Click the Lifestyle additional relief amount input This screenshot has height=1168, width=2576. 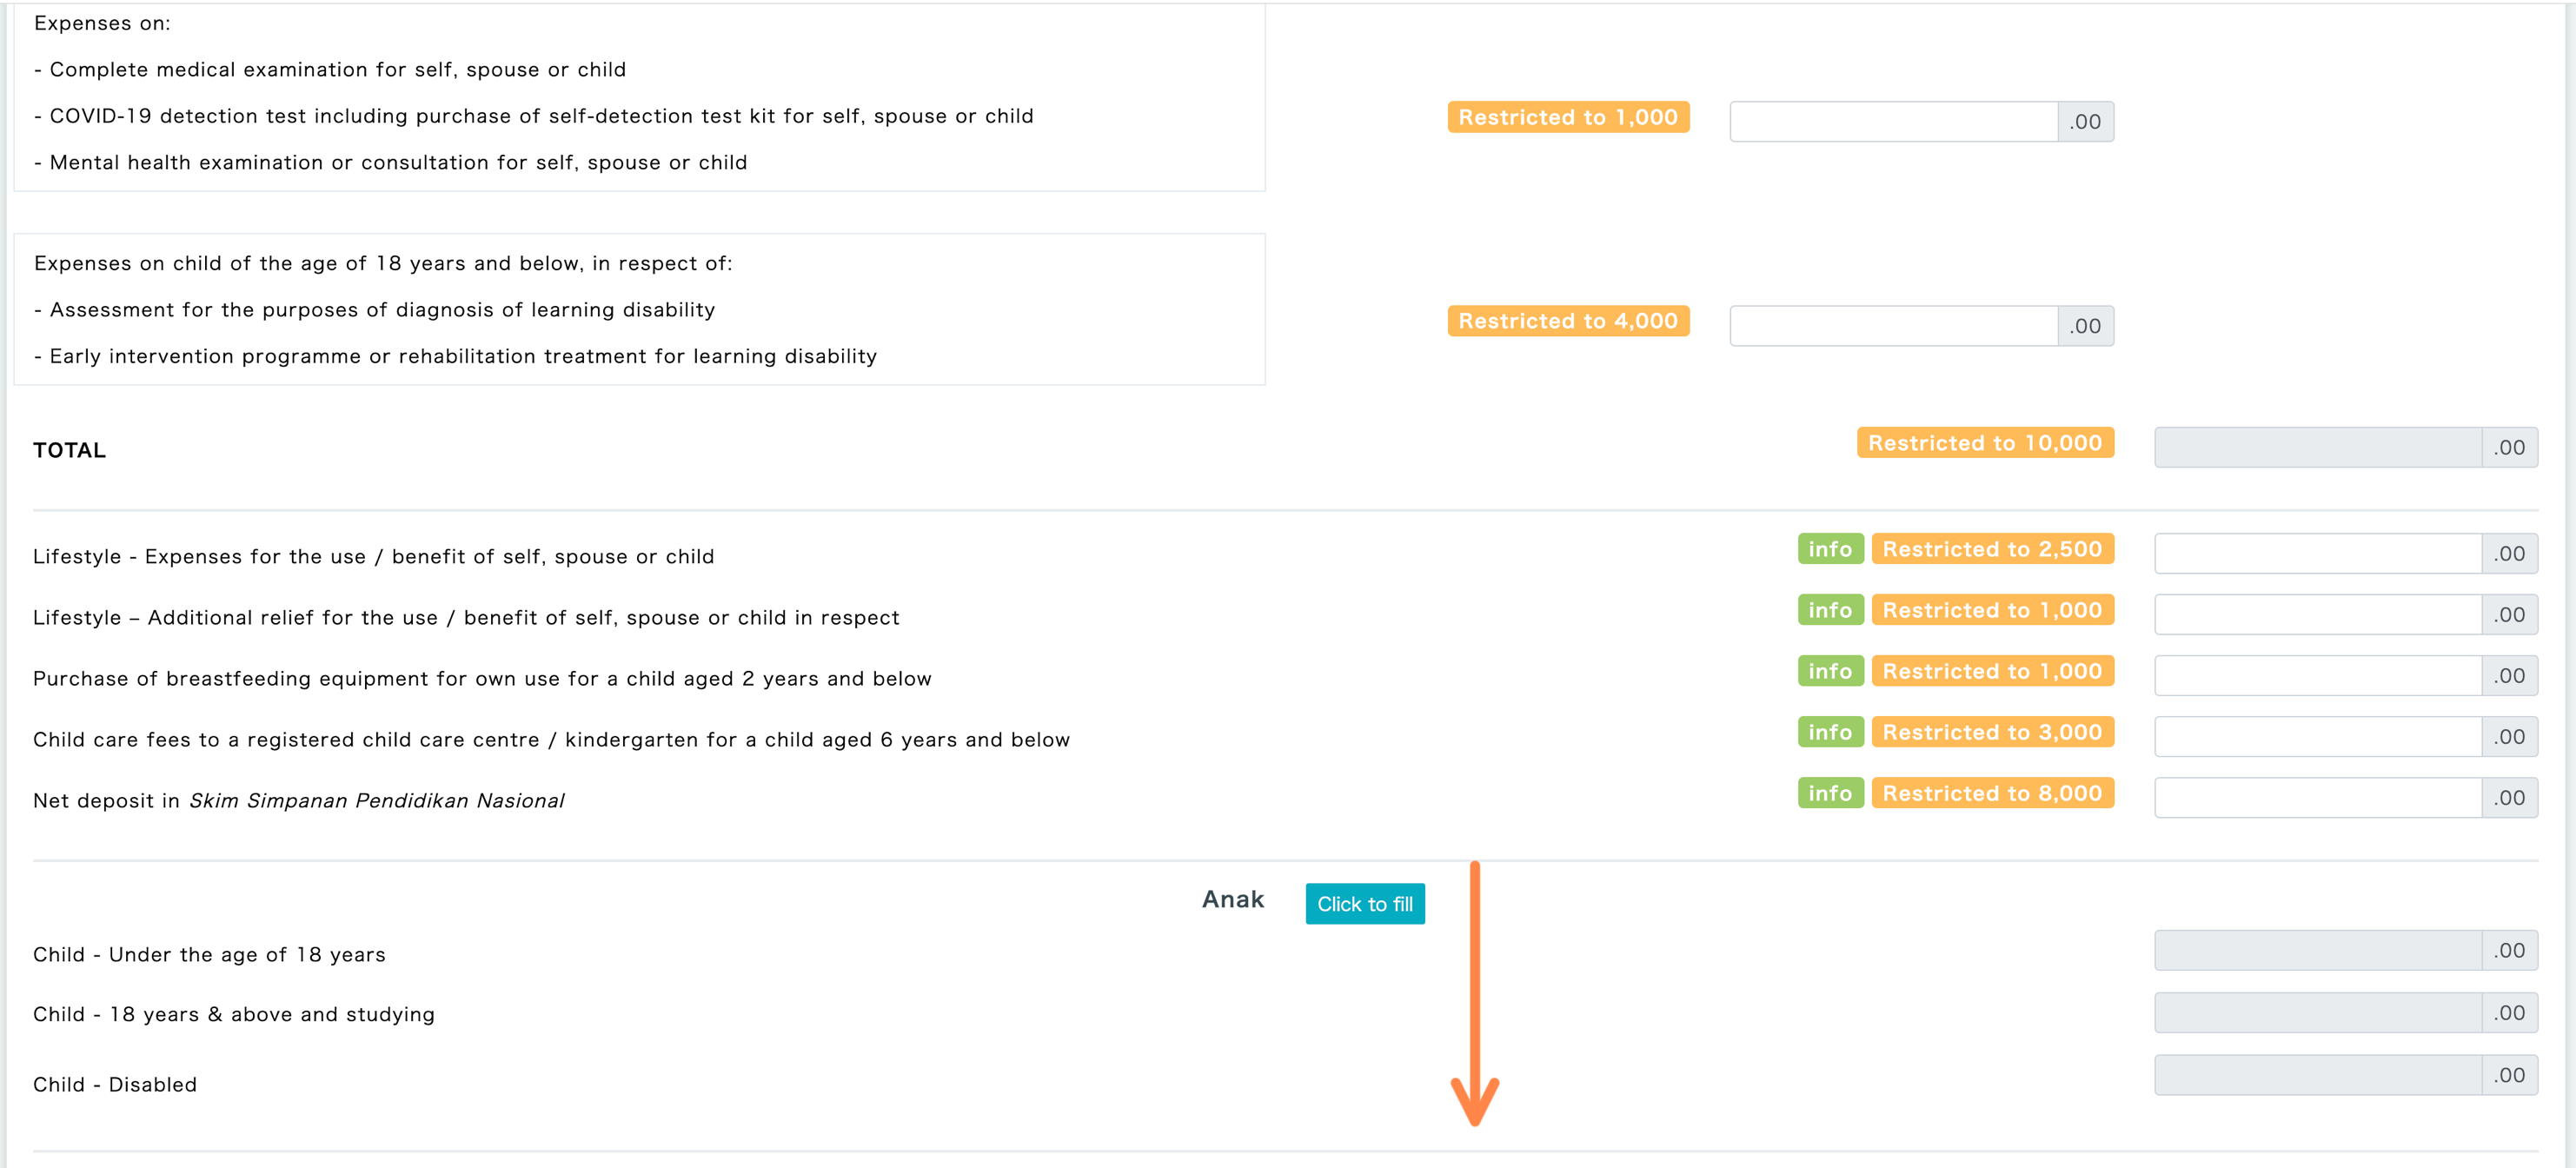[x=2317, y=614]
